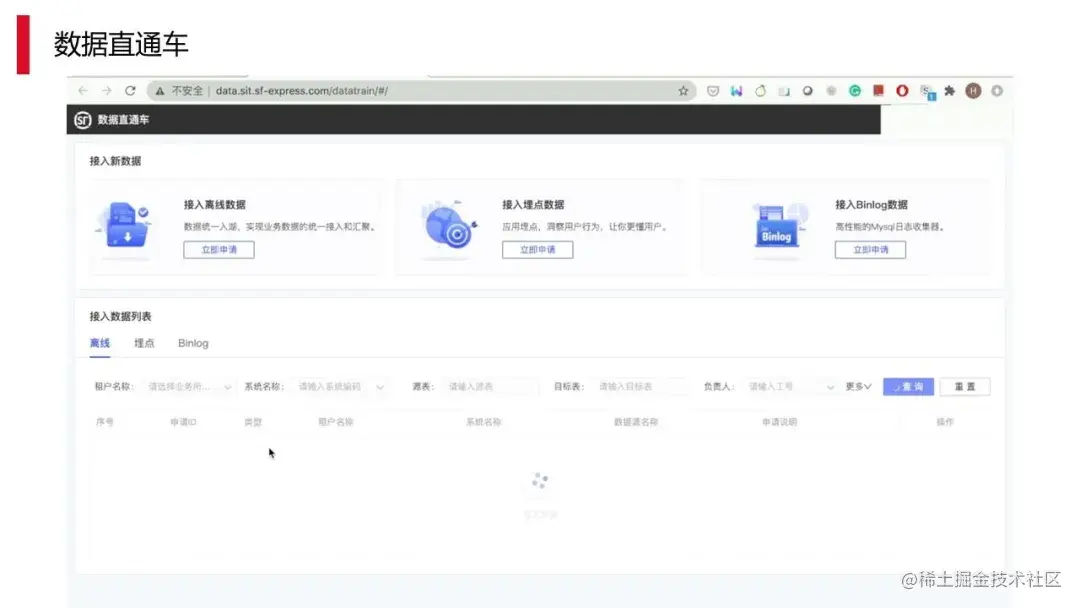Reload the page with refresh icon
The image size is (1080, 608).
click(130, 91)
